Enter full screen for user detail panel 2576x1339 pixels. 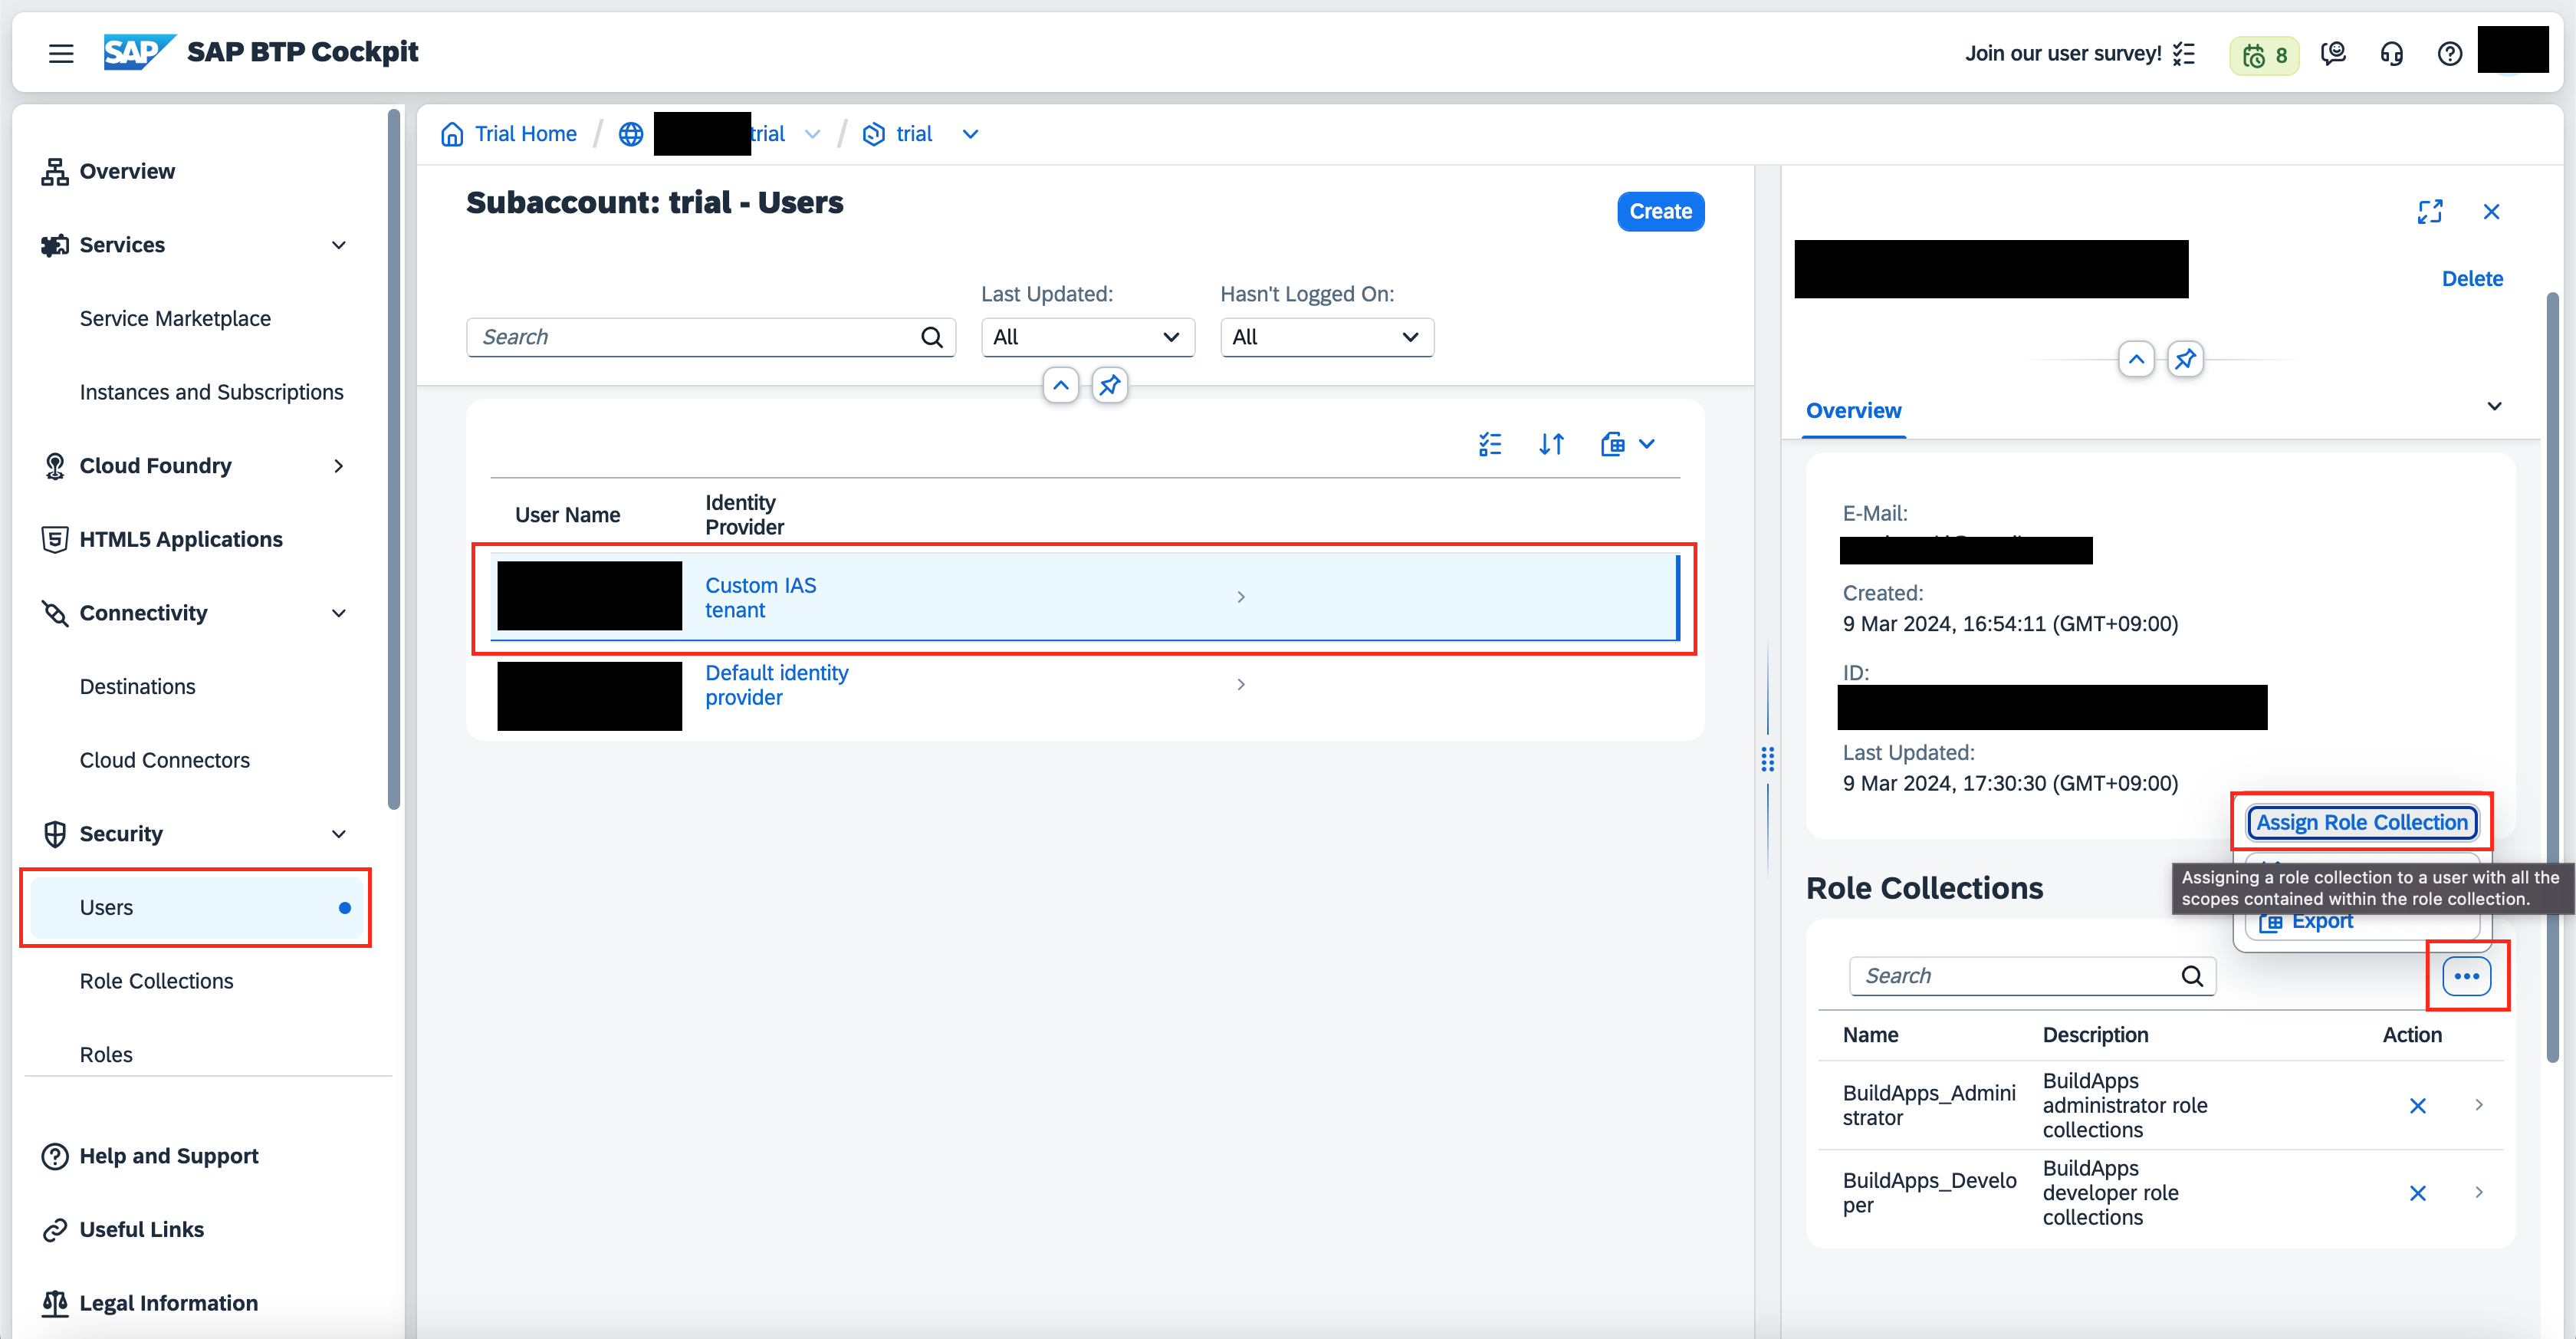click(2429, 212)
